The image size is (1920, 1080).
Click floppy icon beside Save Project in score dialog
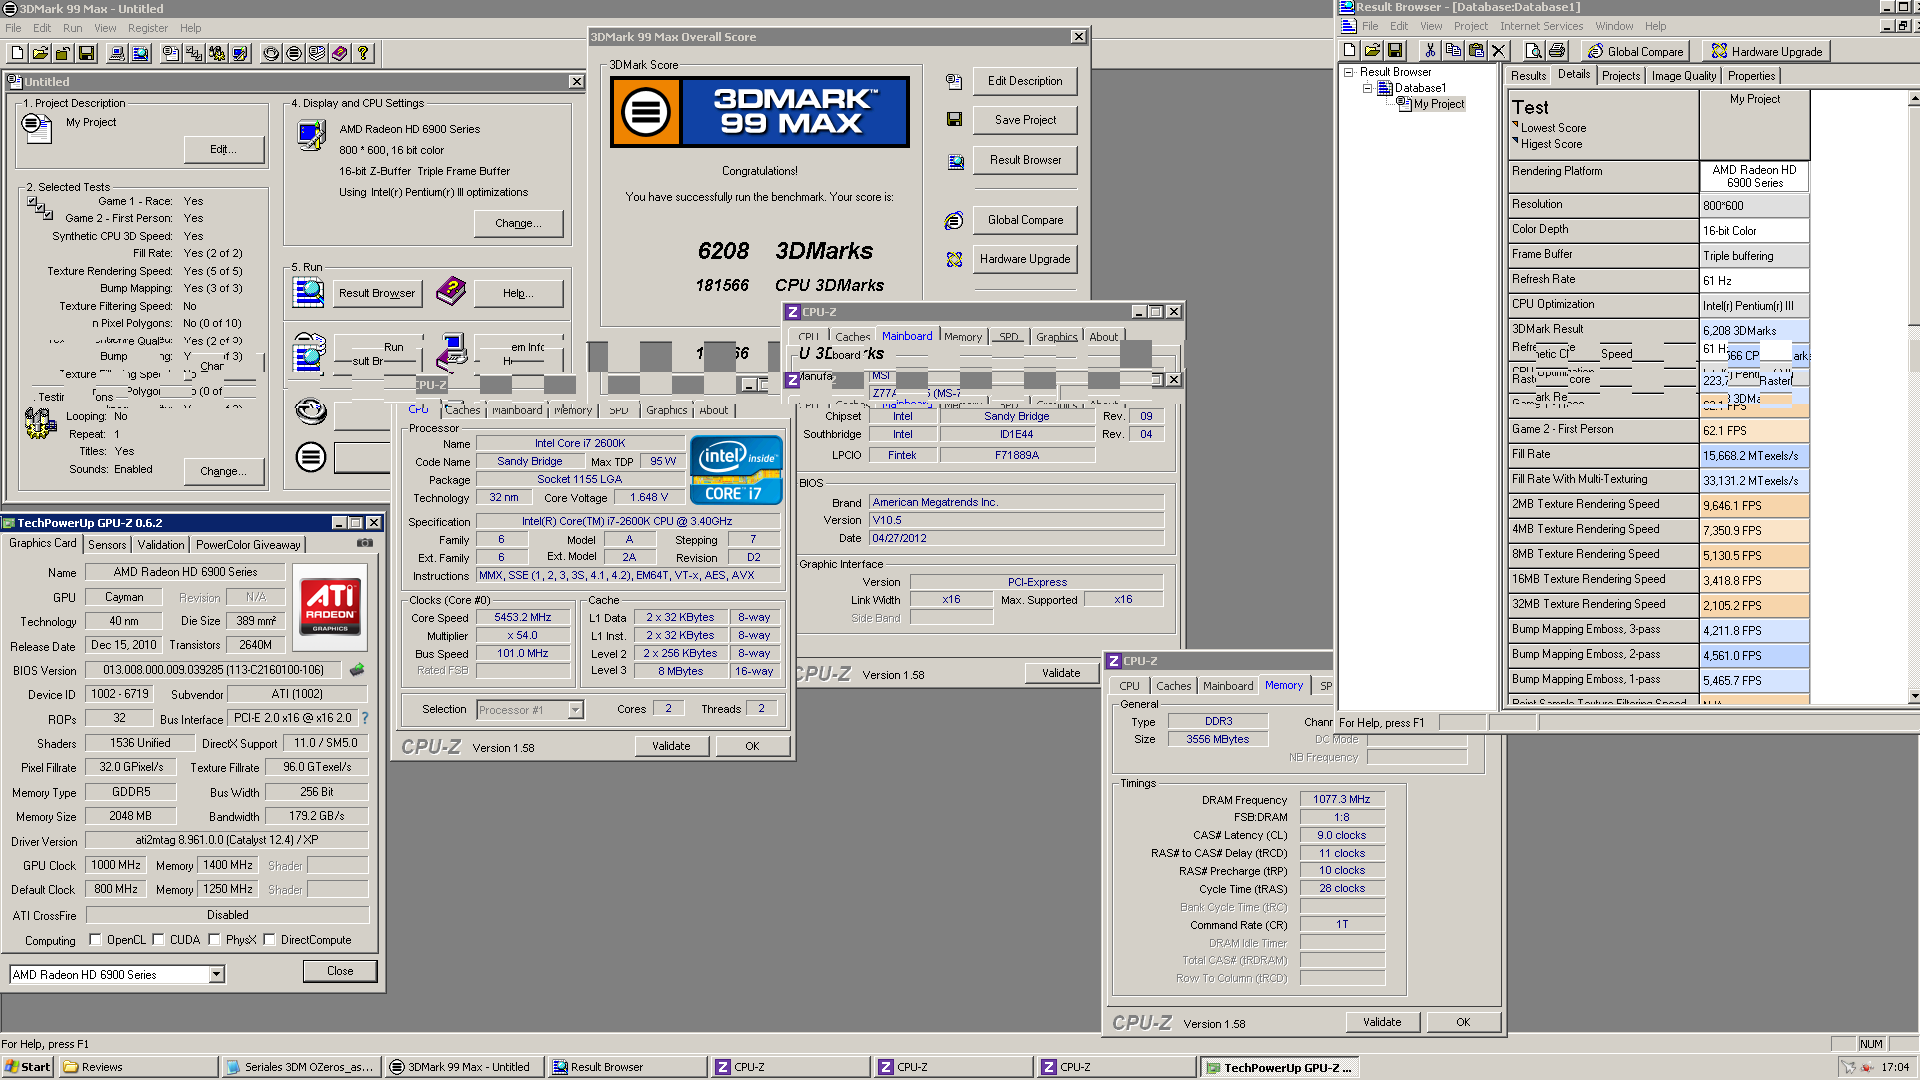(x=954, y=120)
